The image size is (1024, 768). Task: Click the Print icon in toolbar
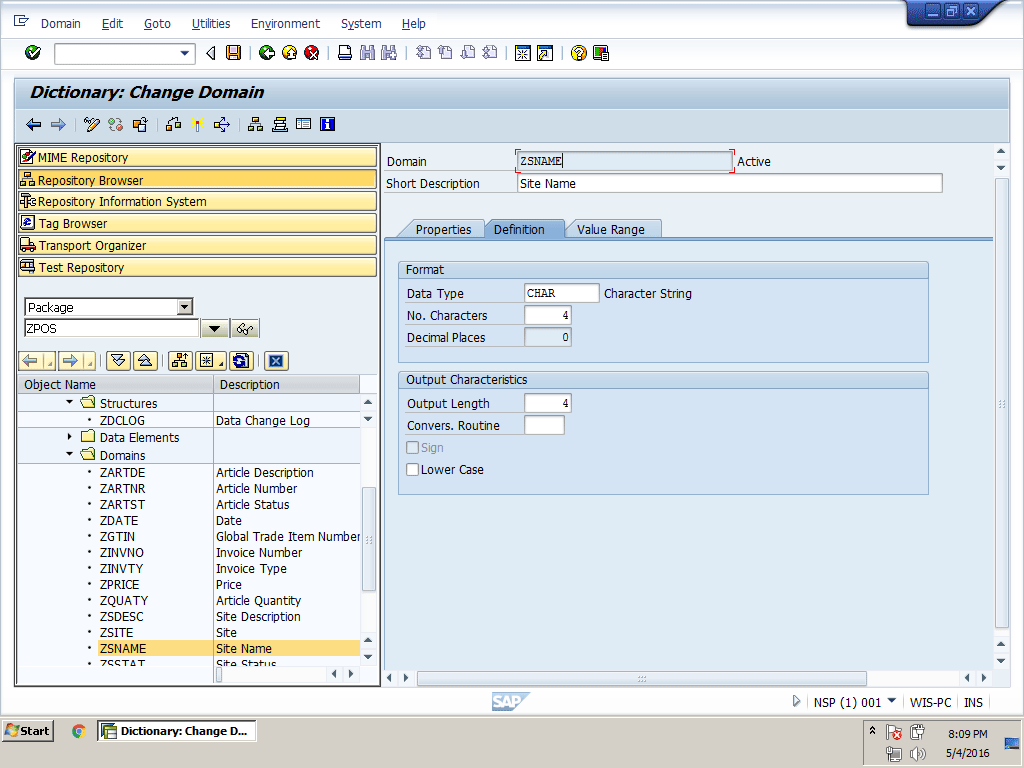tap(345, 53)
